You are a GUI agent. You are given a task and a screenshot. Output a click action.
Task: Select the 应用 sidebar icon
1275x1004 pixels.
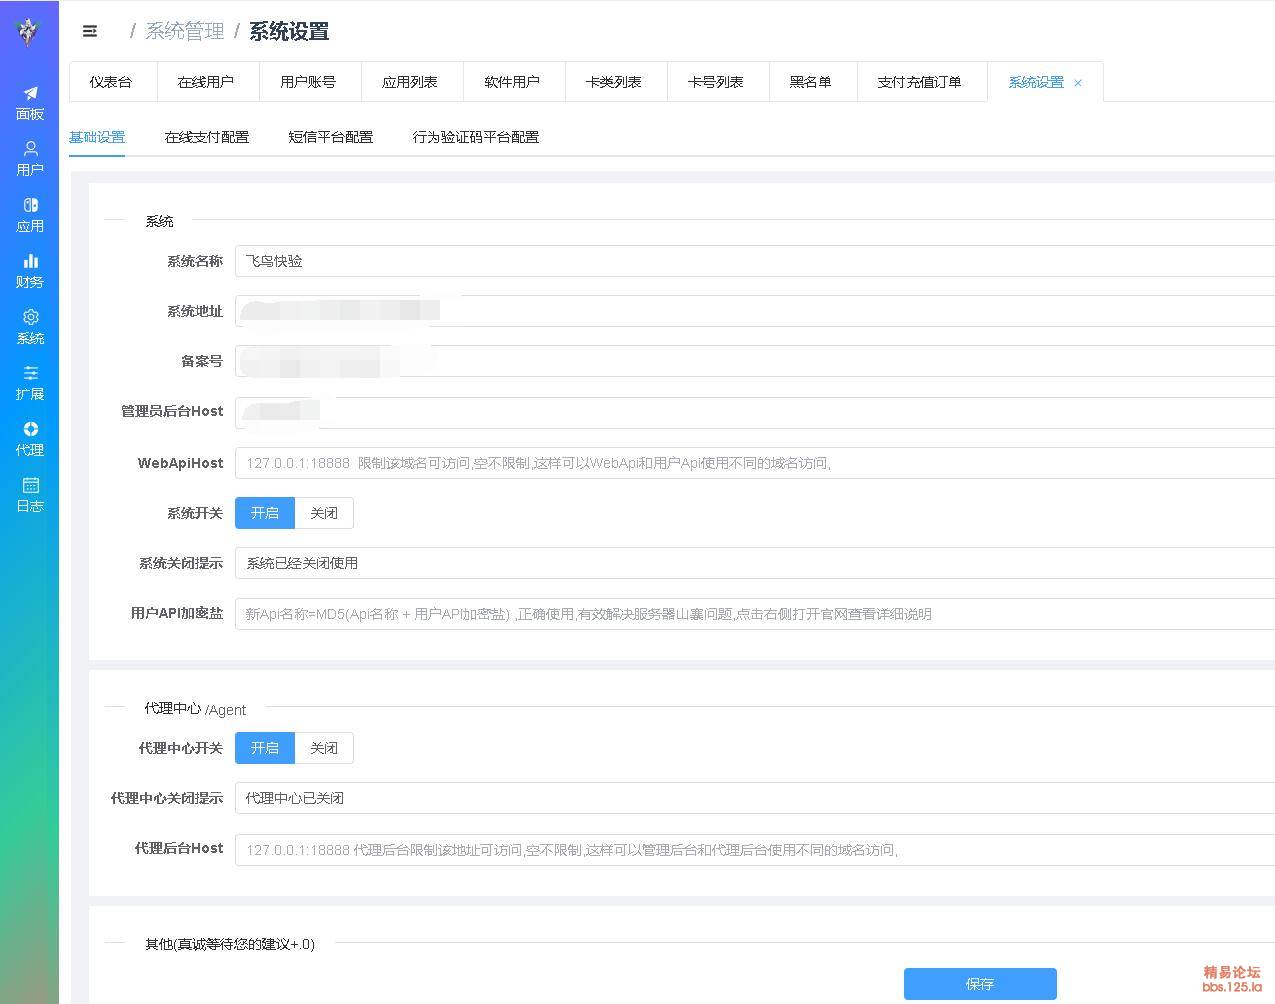pyautogui.click(x=30, y=214)
